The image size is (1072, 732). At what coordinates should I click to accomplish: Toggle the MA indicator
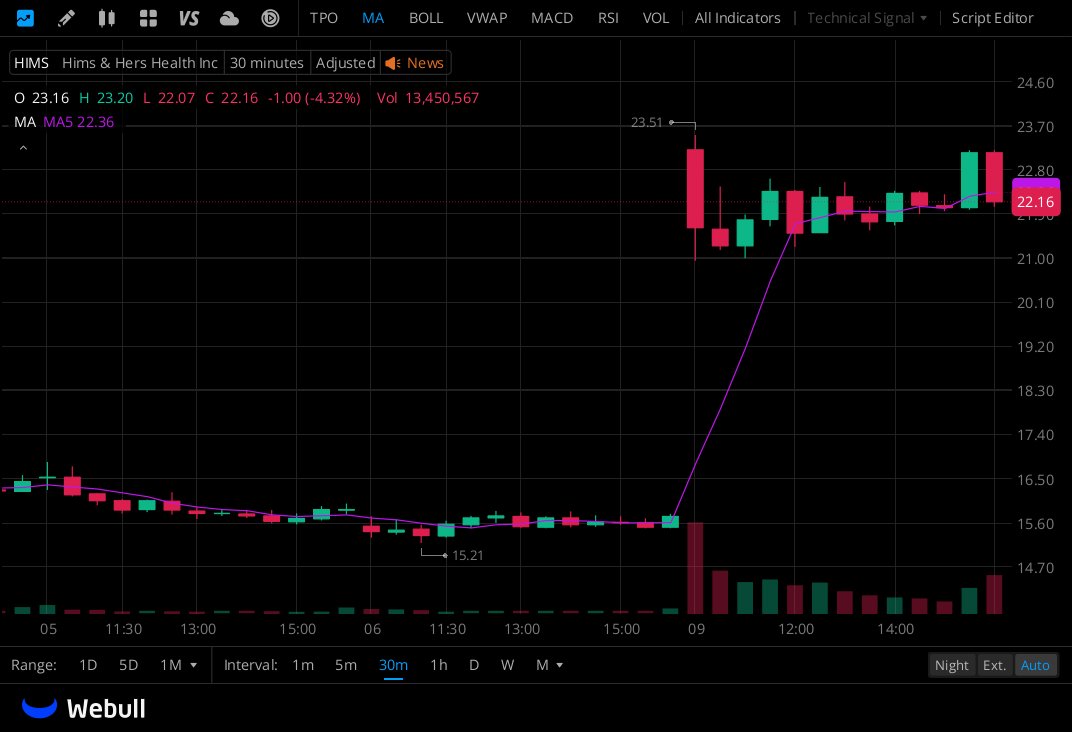tap(373, 18)
